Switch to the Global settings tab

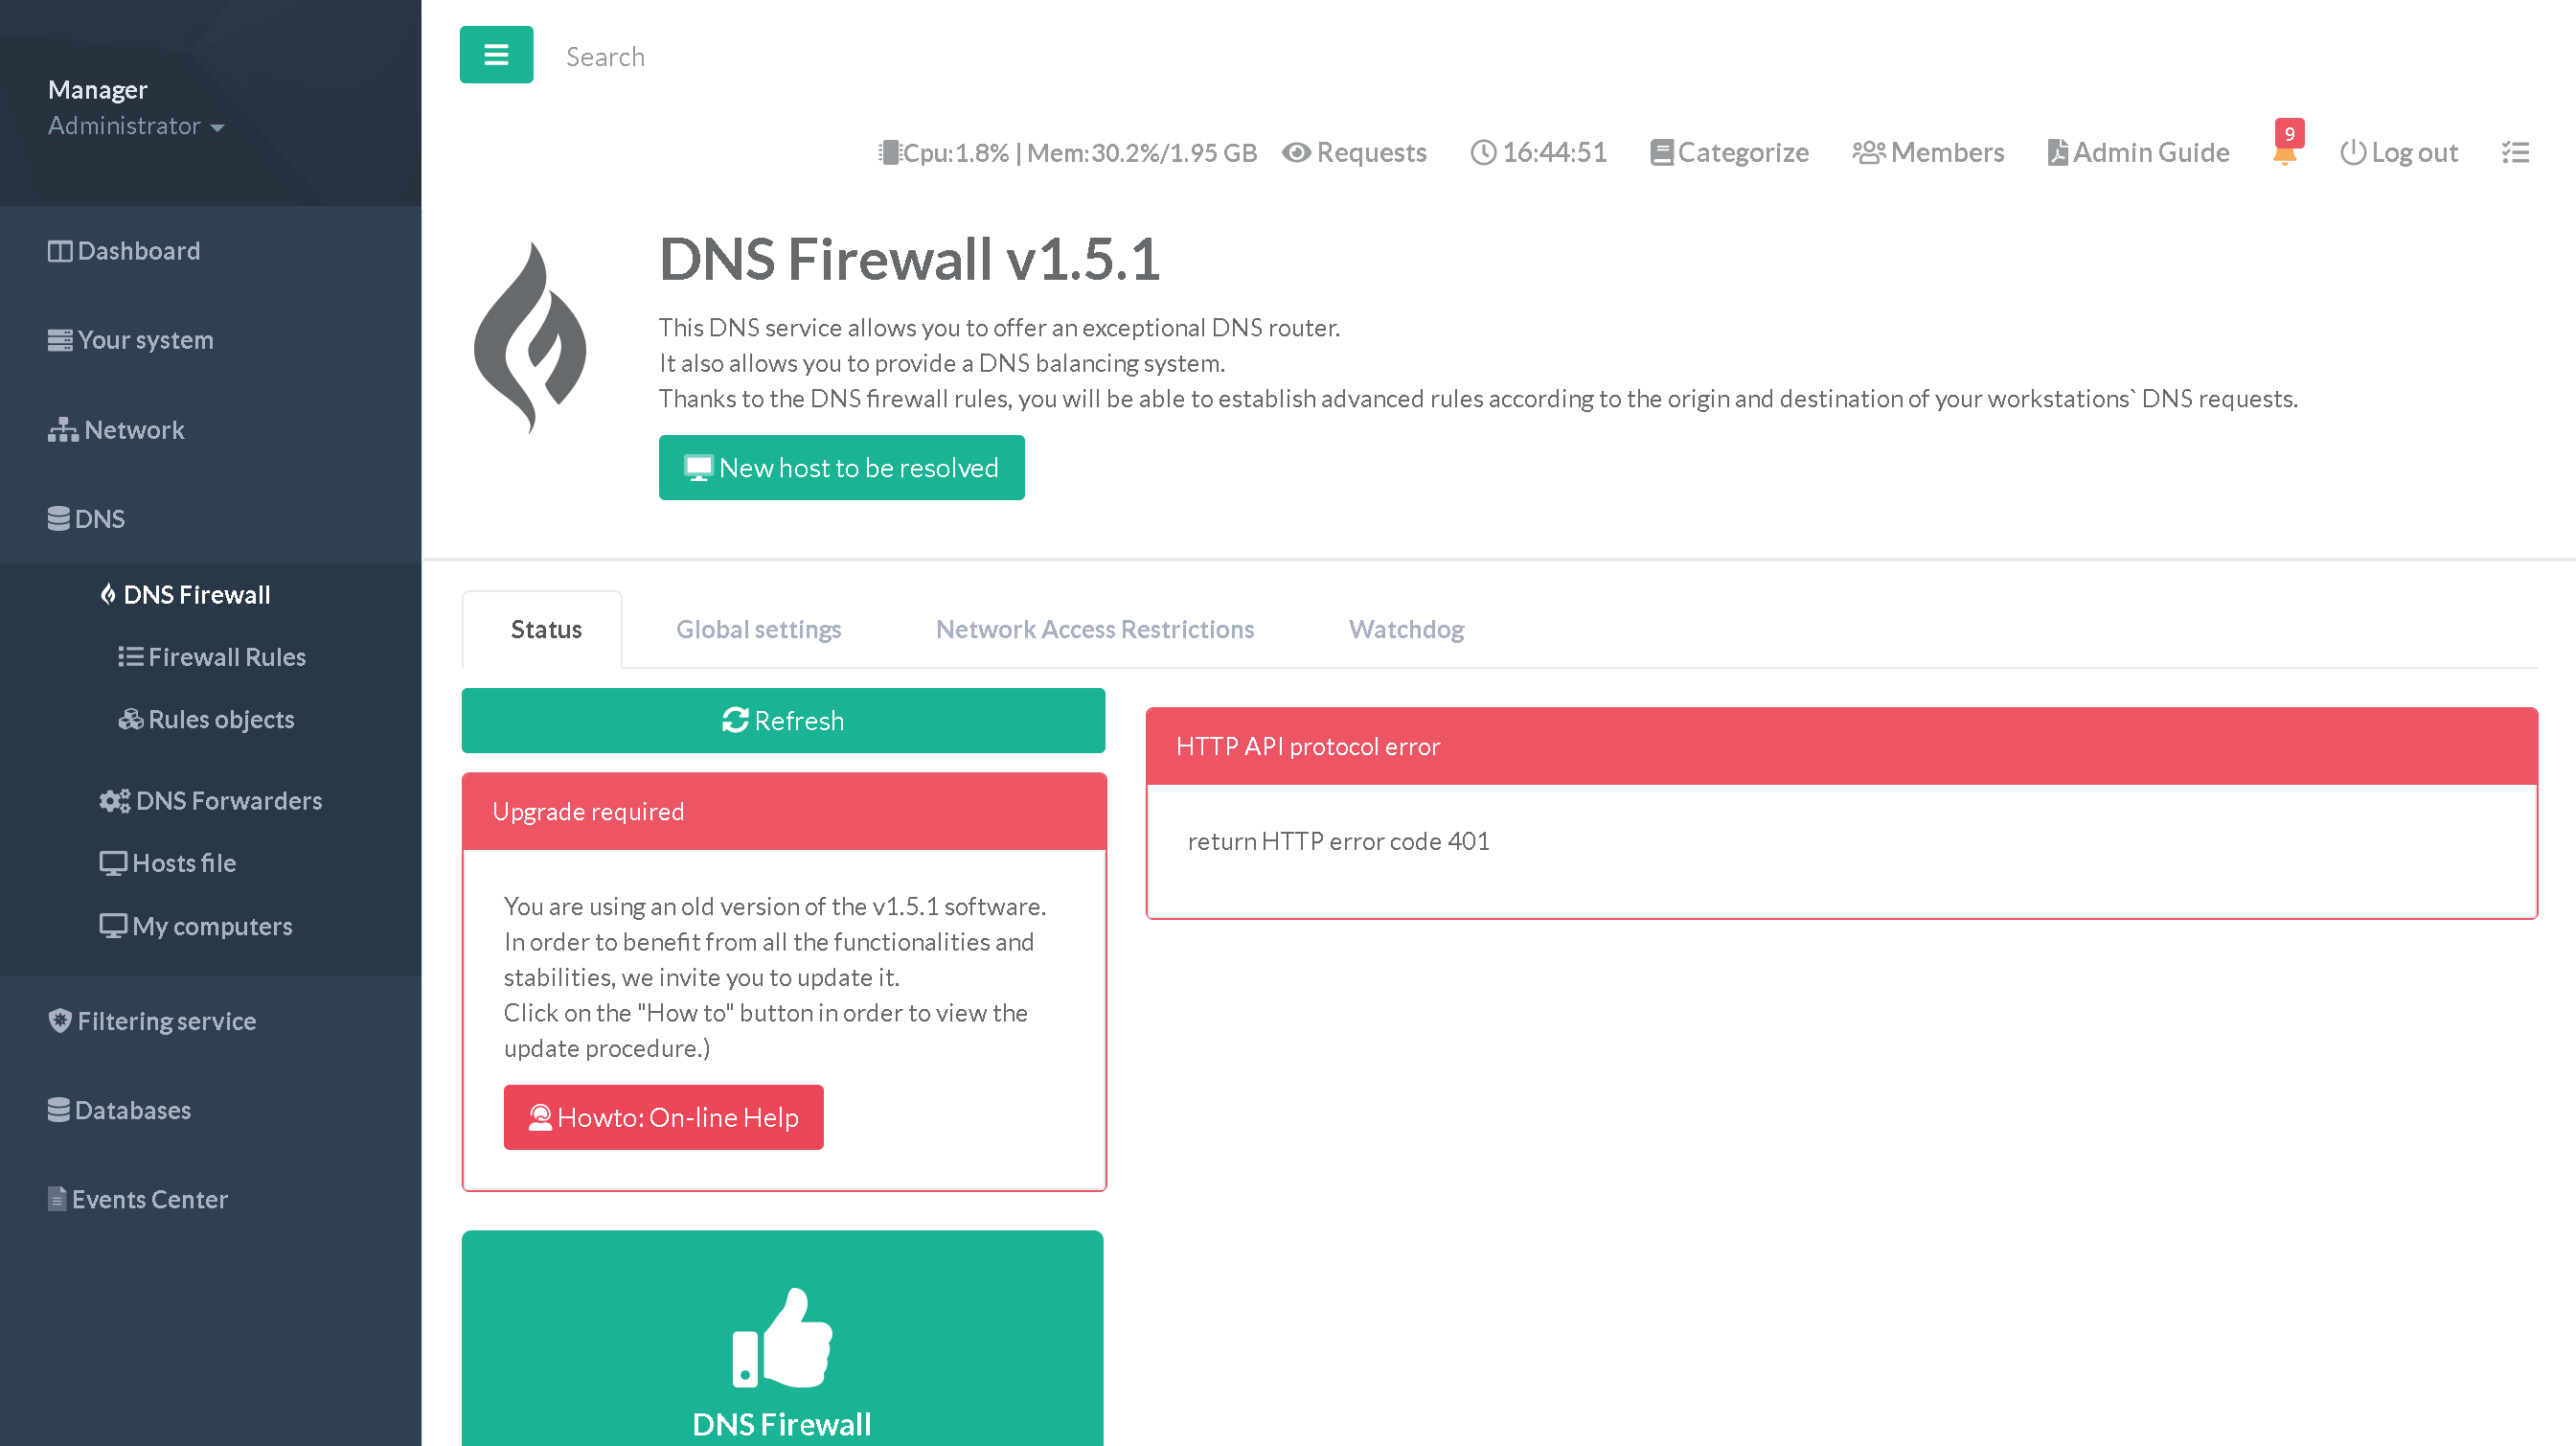(758, 629)
